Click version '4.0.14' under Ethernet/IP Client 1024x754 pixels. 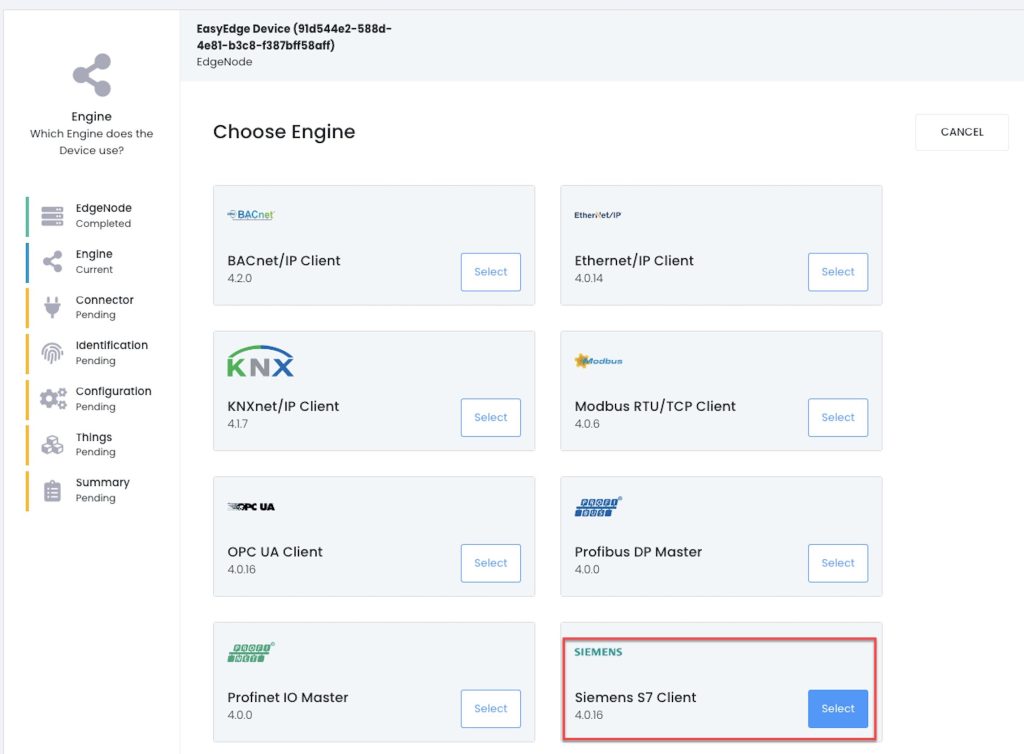point(588,278)
